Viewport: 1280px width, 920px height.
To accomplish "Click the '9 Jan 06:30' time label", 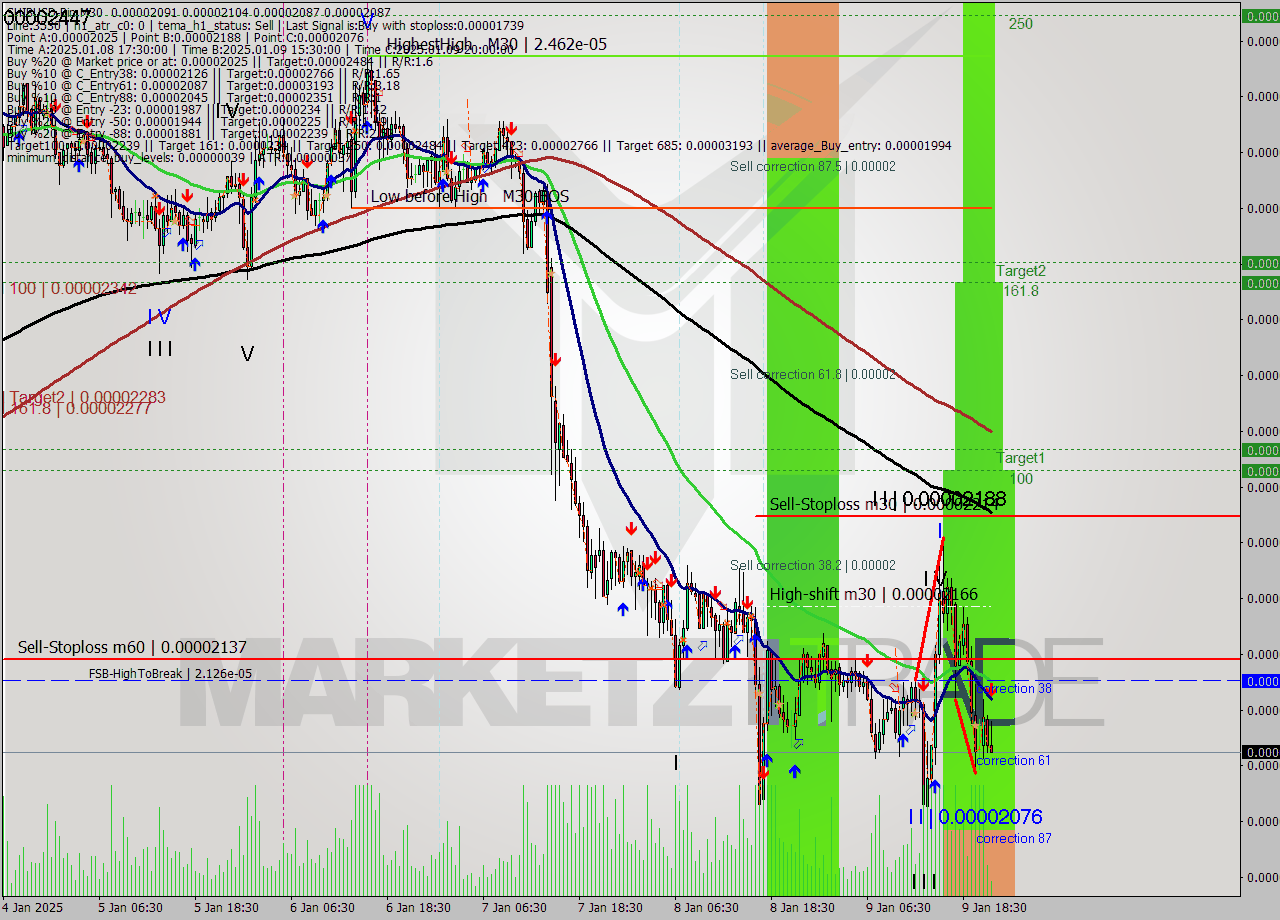I will click(x=898, y=908).
